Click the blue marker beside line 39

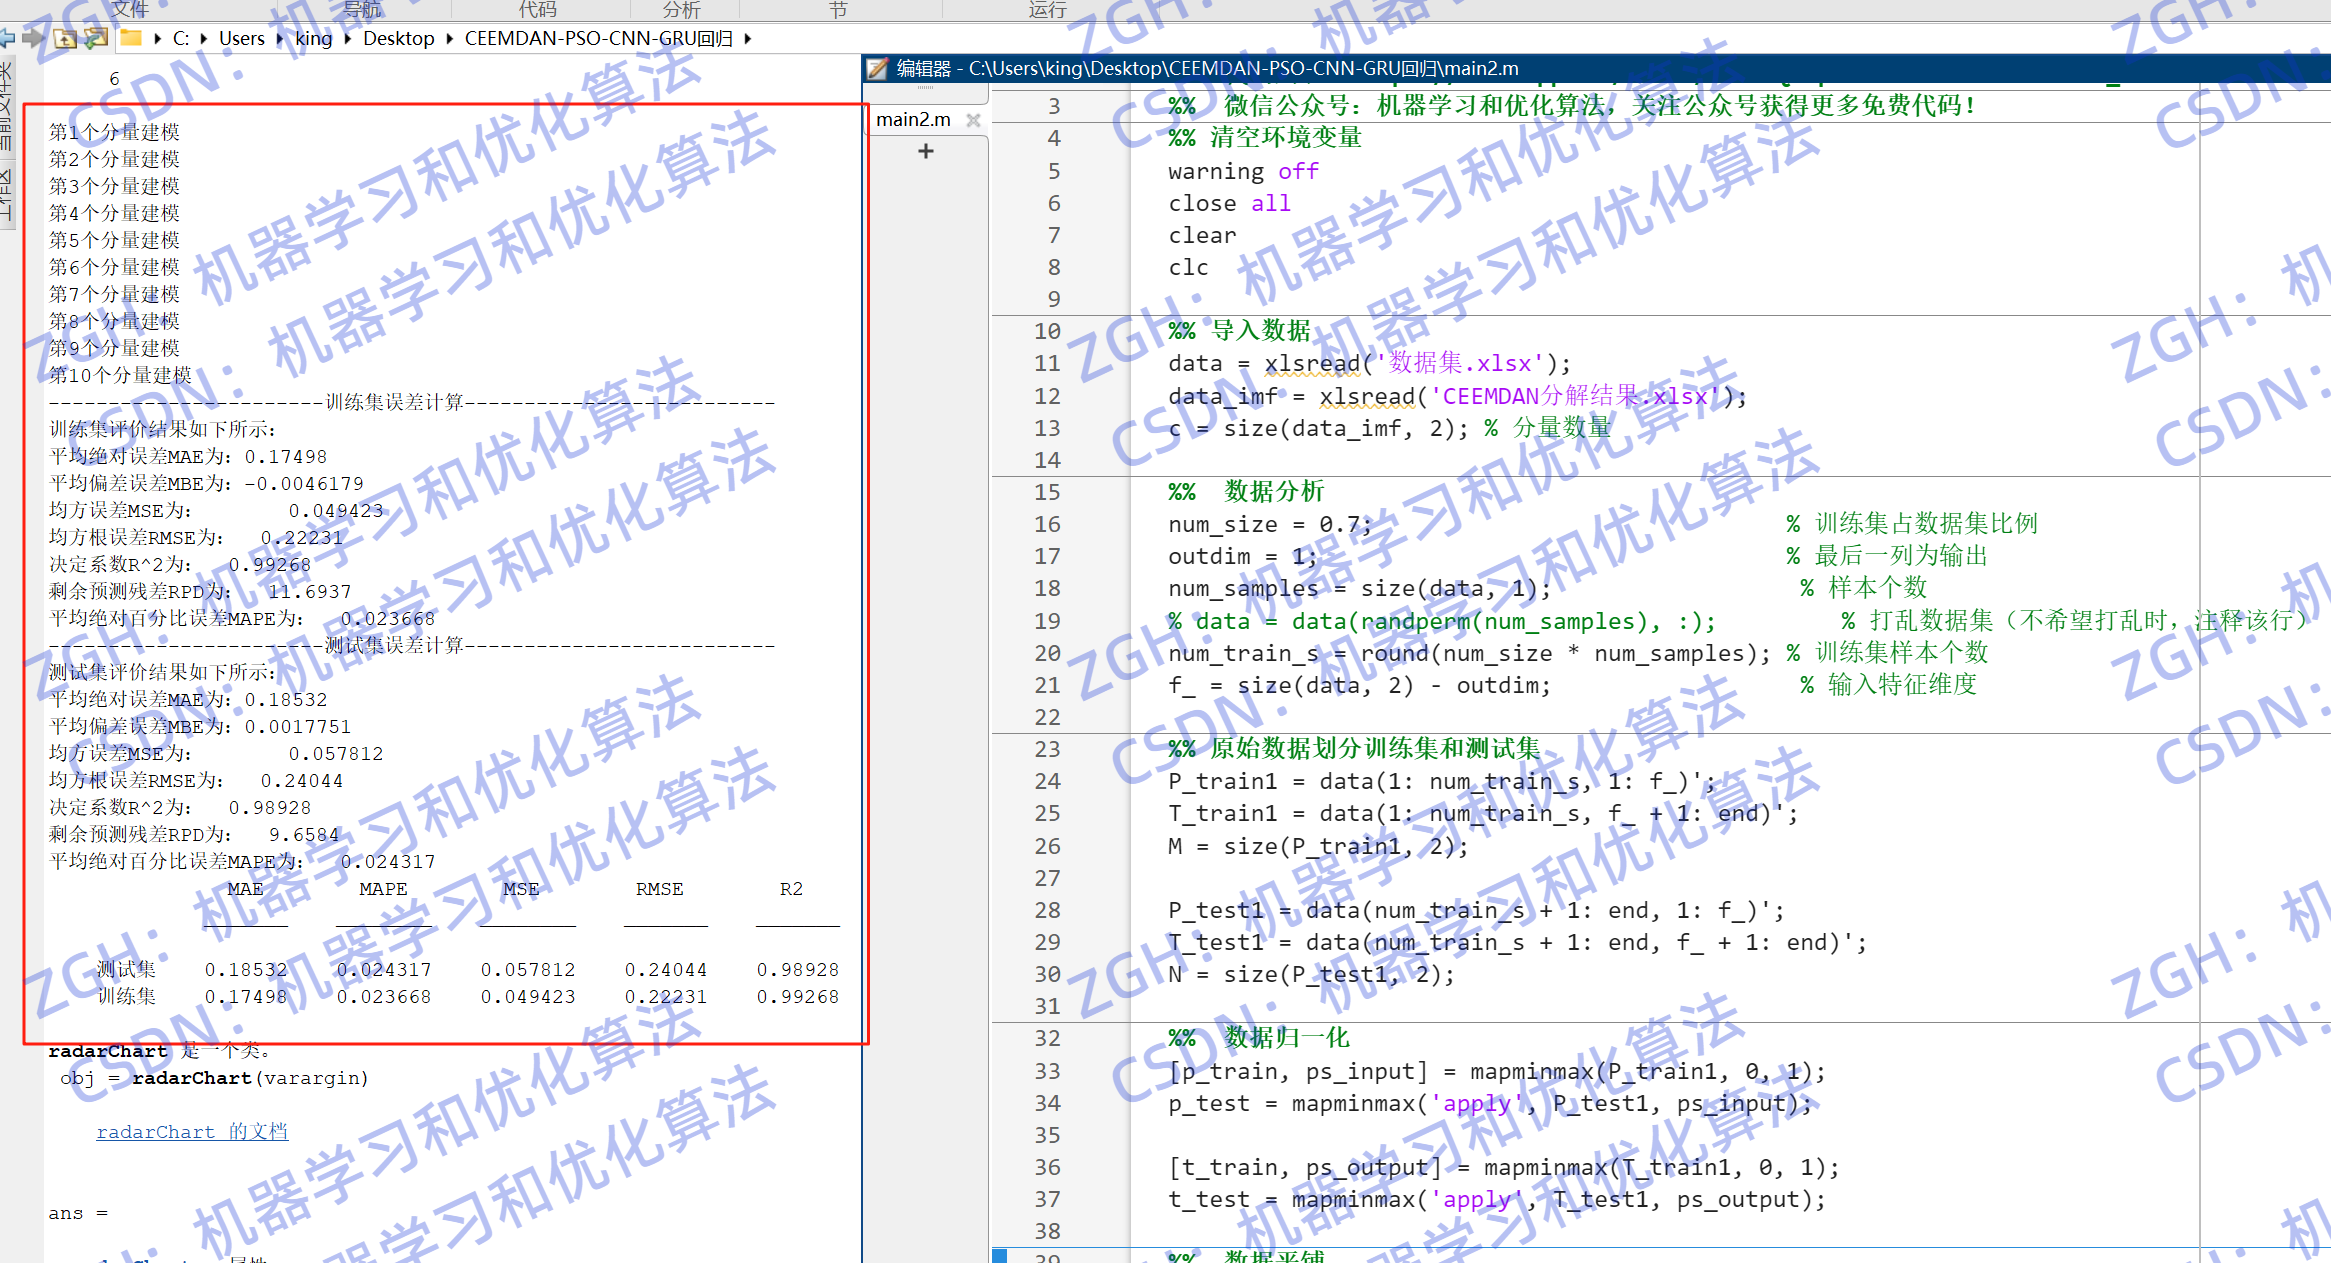(1000, 1255)
